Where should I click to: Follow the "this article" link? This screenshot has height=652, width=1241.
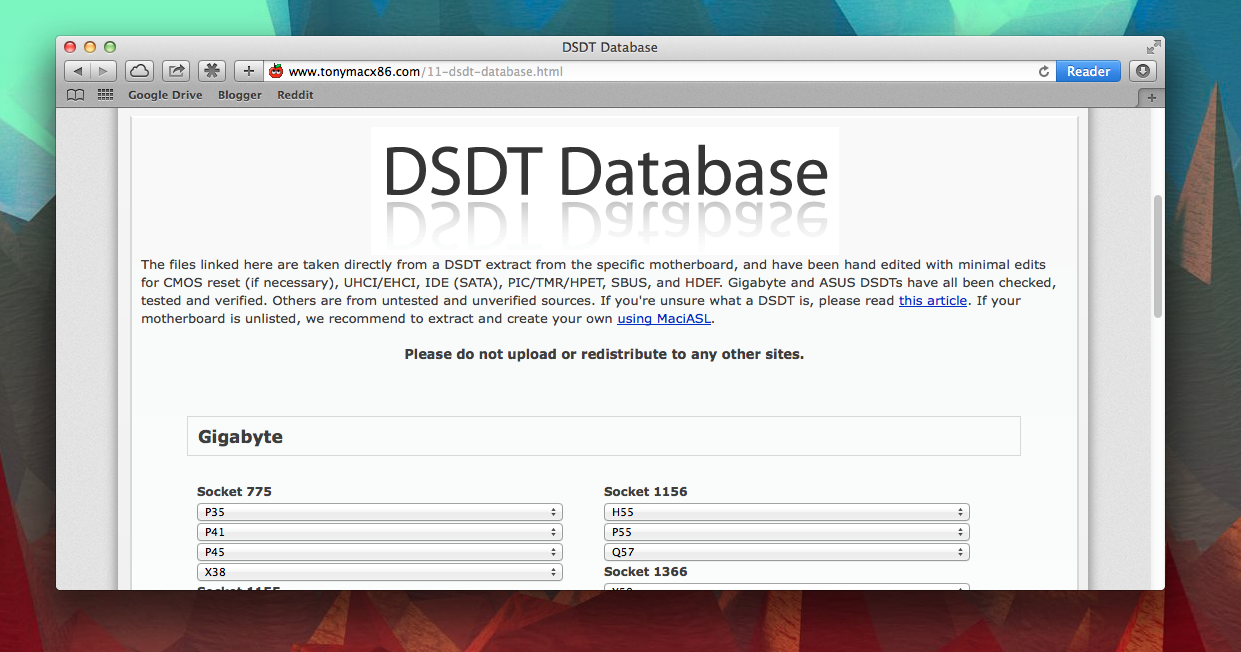pyautogui.click(x=933, y=300)
